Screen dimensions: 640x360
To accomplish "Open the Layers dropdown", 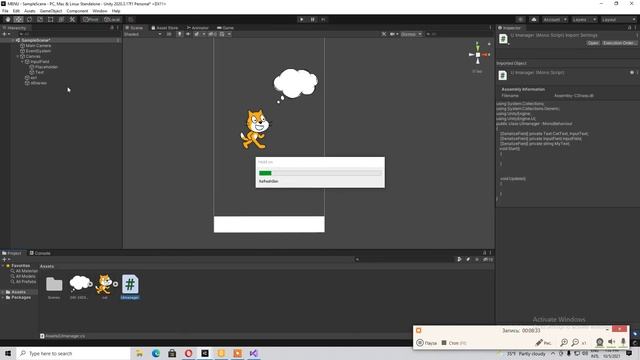I will click(584, 19).
